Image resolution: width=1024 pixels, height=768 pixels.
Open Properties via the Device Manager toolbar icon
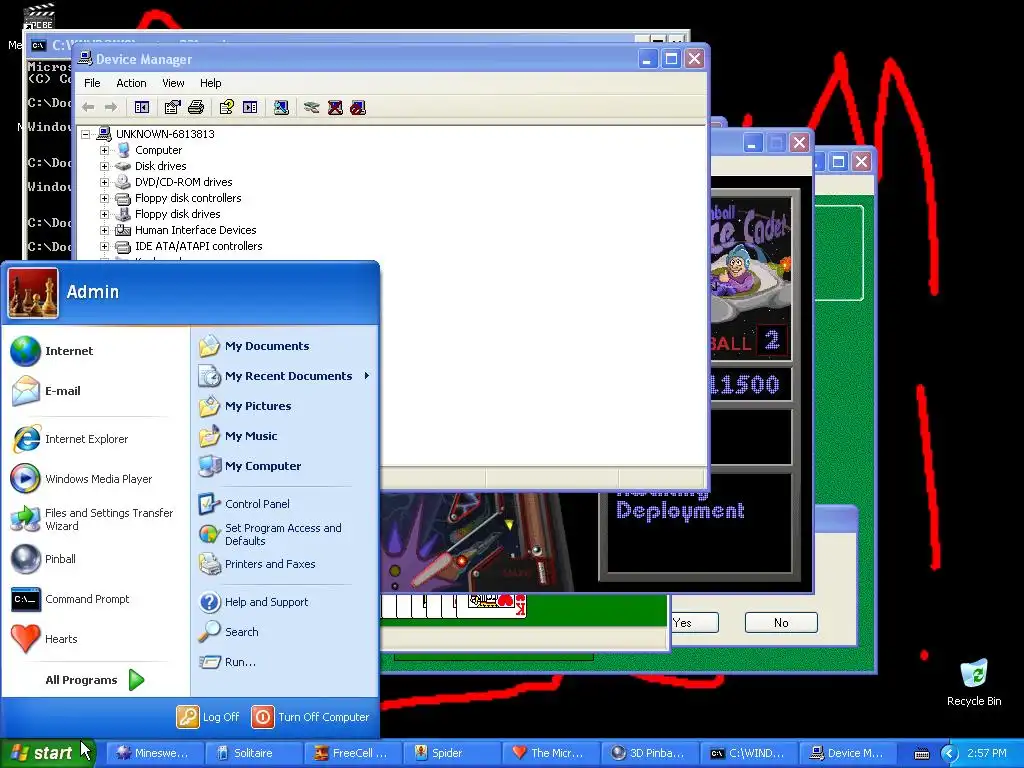172,107
